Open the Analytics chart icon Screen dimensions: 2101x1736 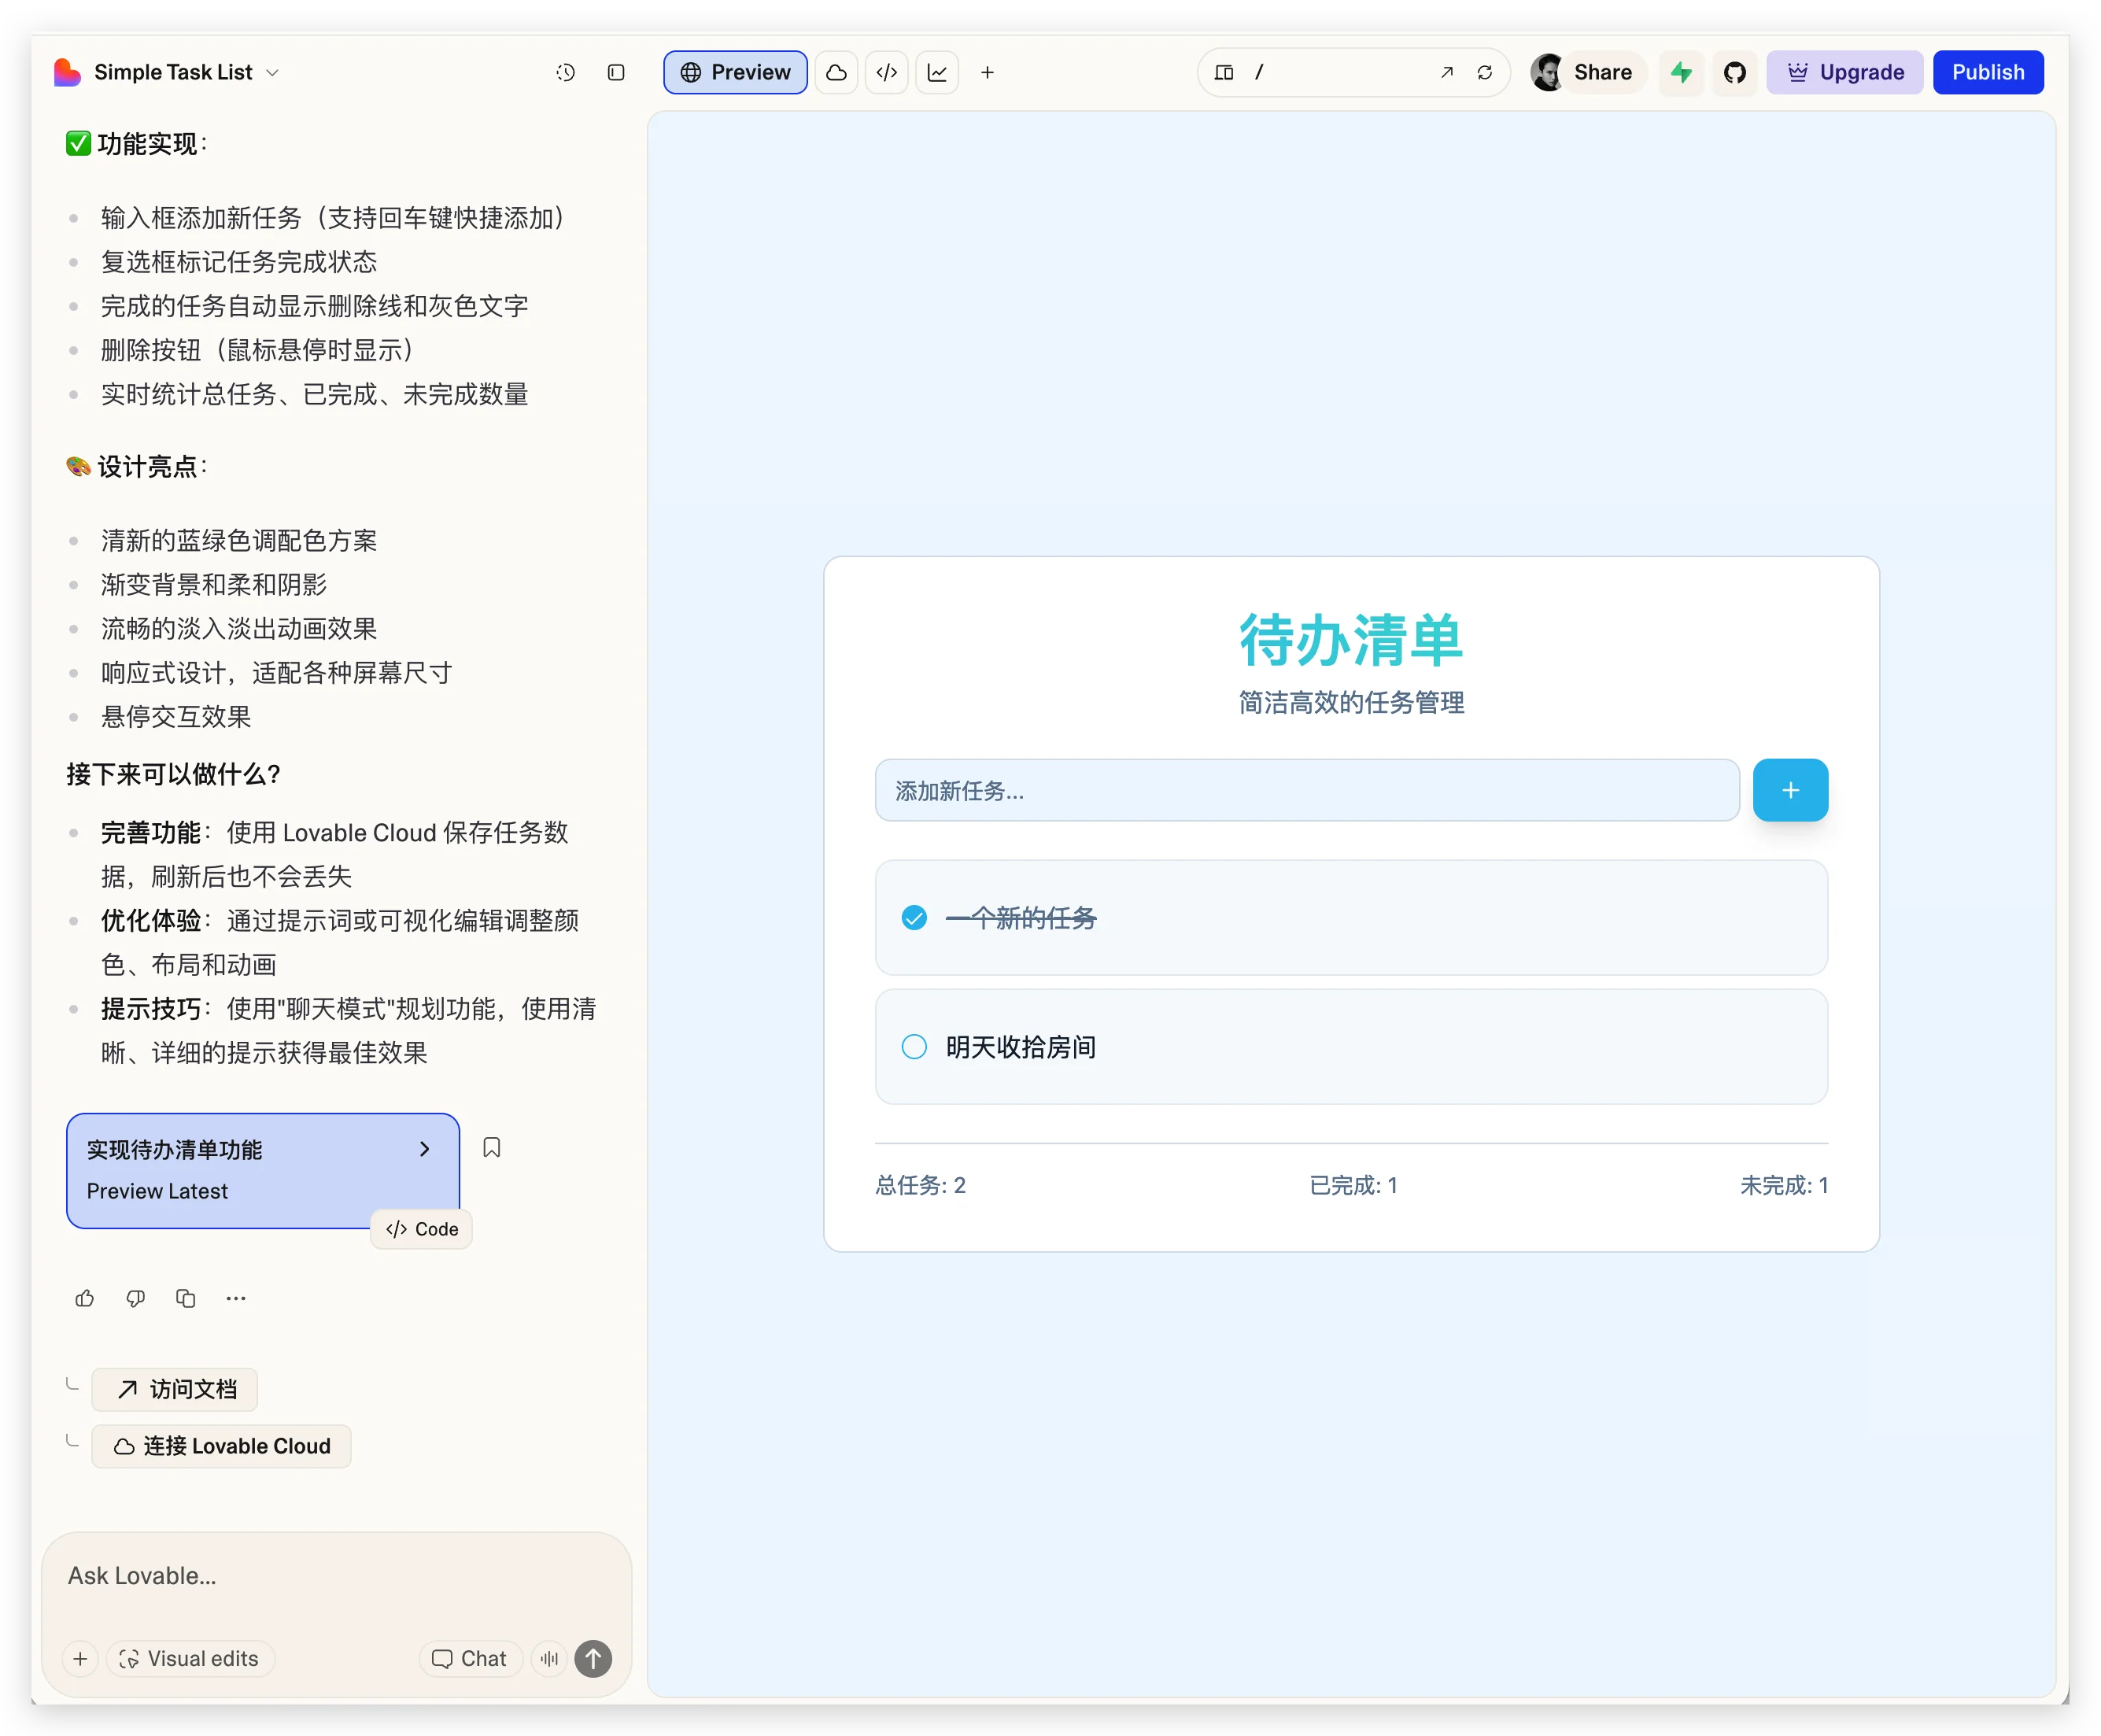coord(937,72)
